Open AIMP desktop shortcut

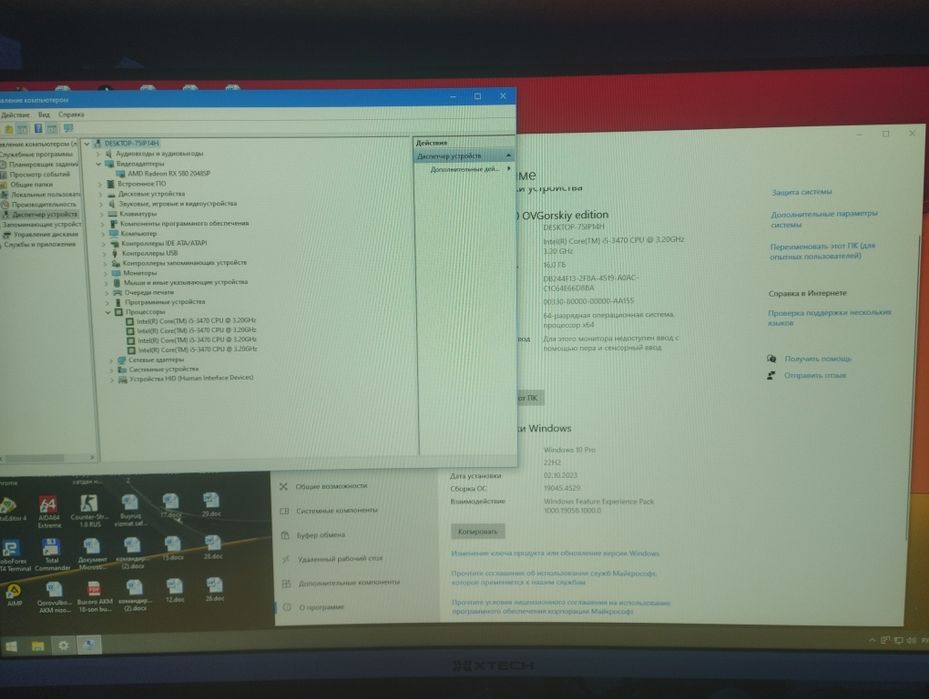pyautogui.click(x=14, y=595)
